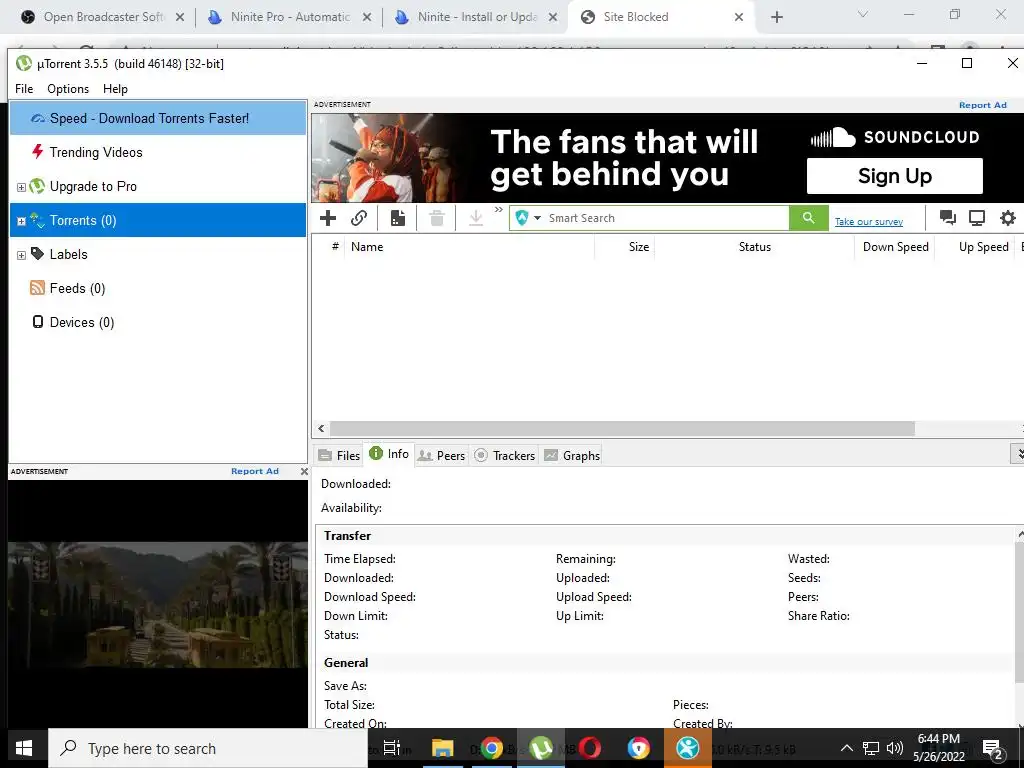
Task: Open the Windows Start menu
Action: pos(24,748)
